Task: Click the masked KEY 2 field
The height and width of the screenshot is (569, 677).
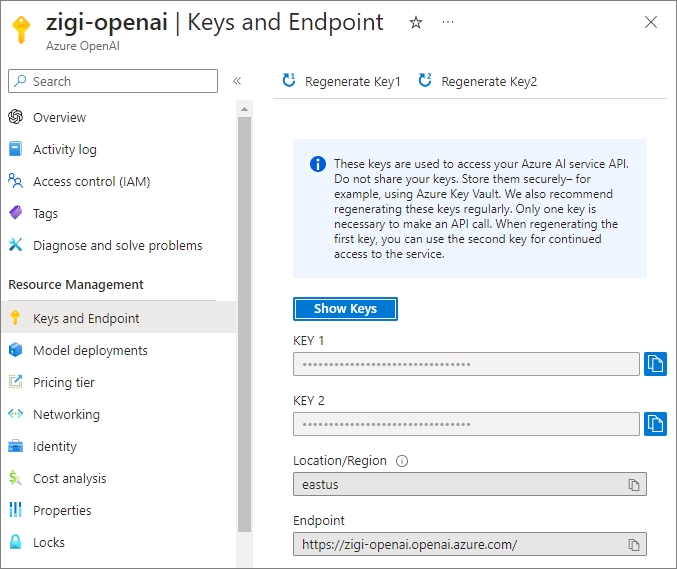Action: point(466,424)
